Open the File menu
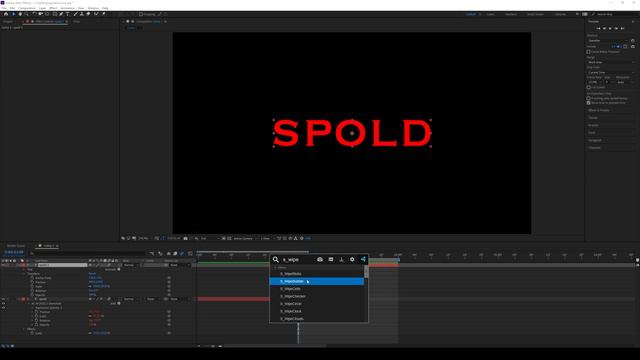This screenshot has height=360, width=640. [4, 8]
